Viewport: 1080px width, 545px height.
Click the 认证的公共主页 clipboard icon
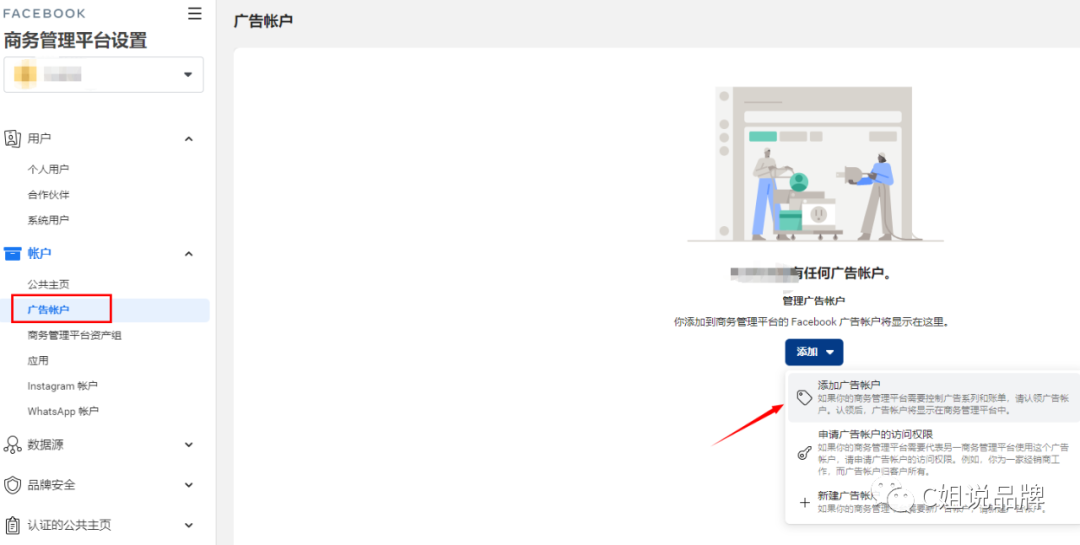[x=12, y=526]
